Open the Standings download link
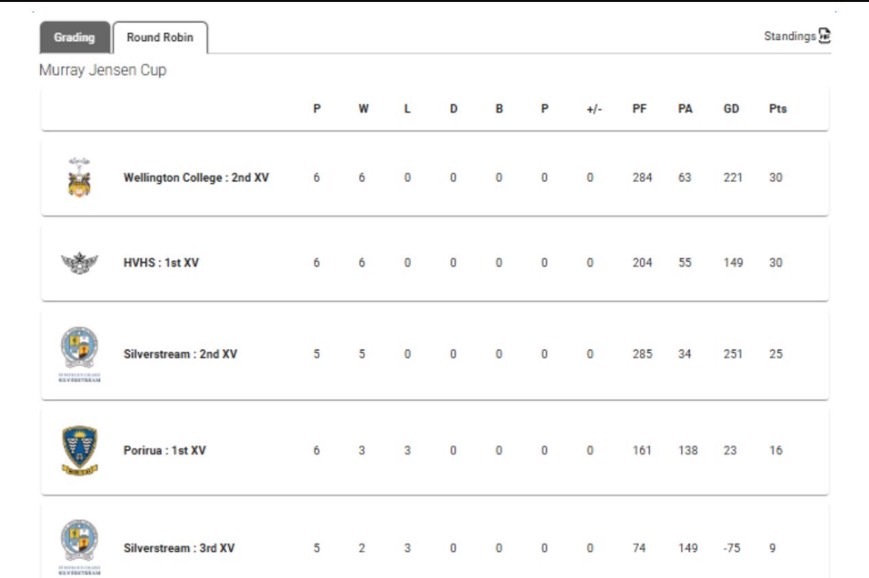The image size is (869, 578). pyautogui.click(x=790, y=36)
